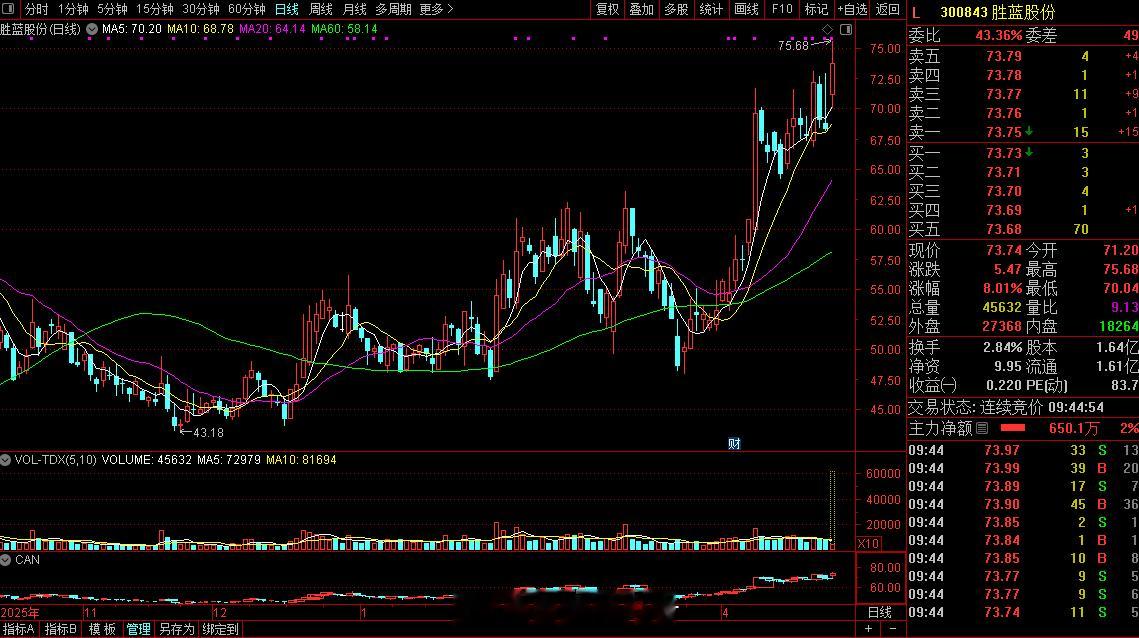This screenshot has height=638, width=1139.
Task: Click the L level indicator beside stock code
Action: (916, 12)
